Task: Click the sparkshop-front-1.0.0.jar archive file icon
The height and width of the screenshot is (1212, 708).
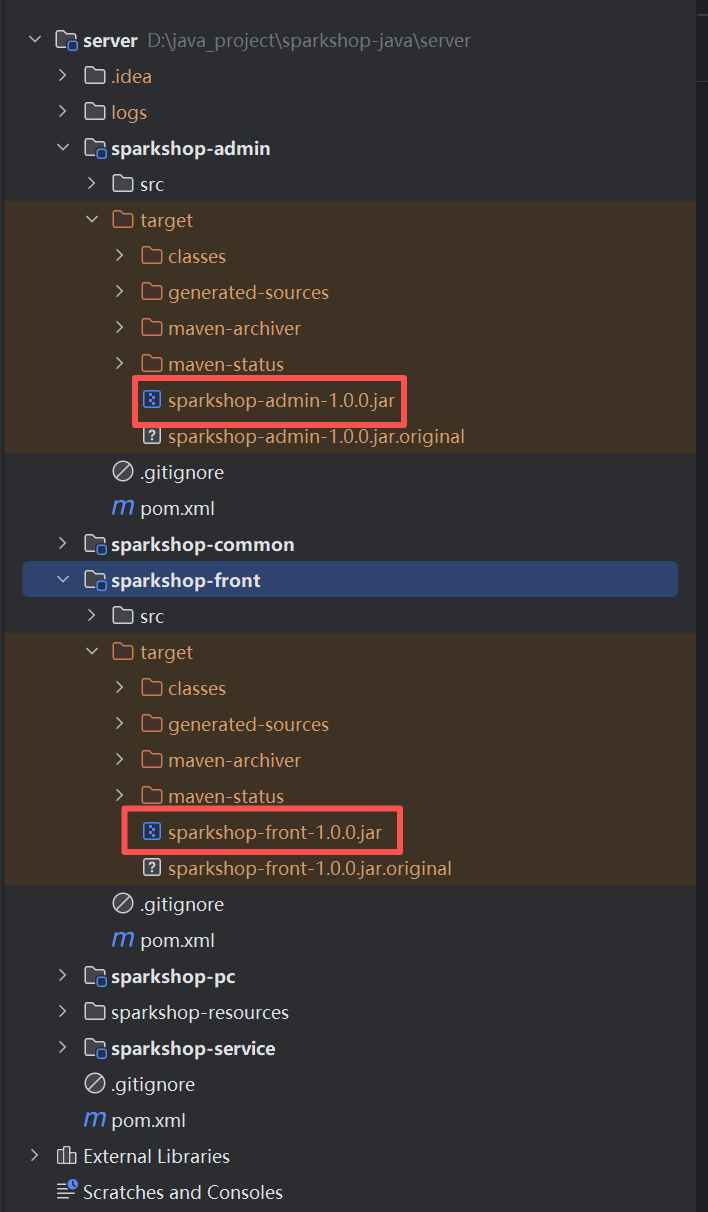Action: [152, 832]
